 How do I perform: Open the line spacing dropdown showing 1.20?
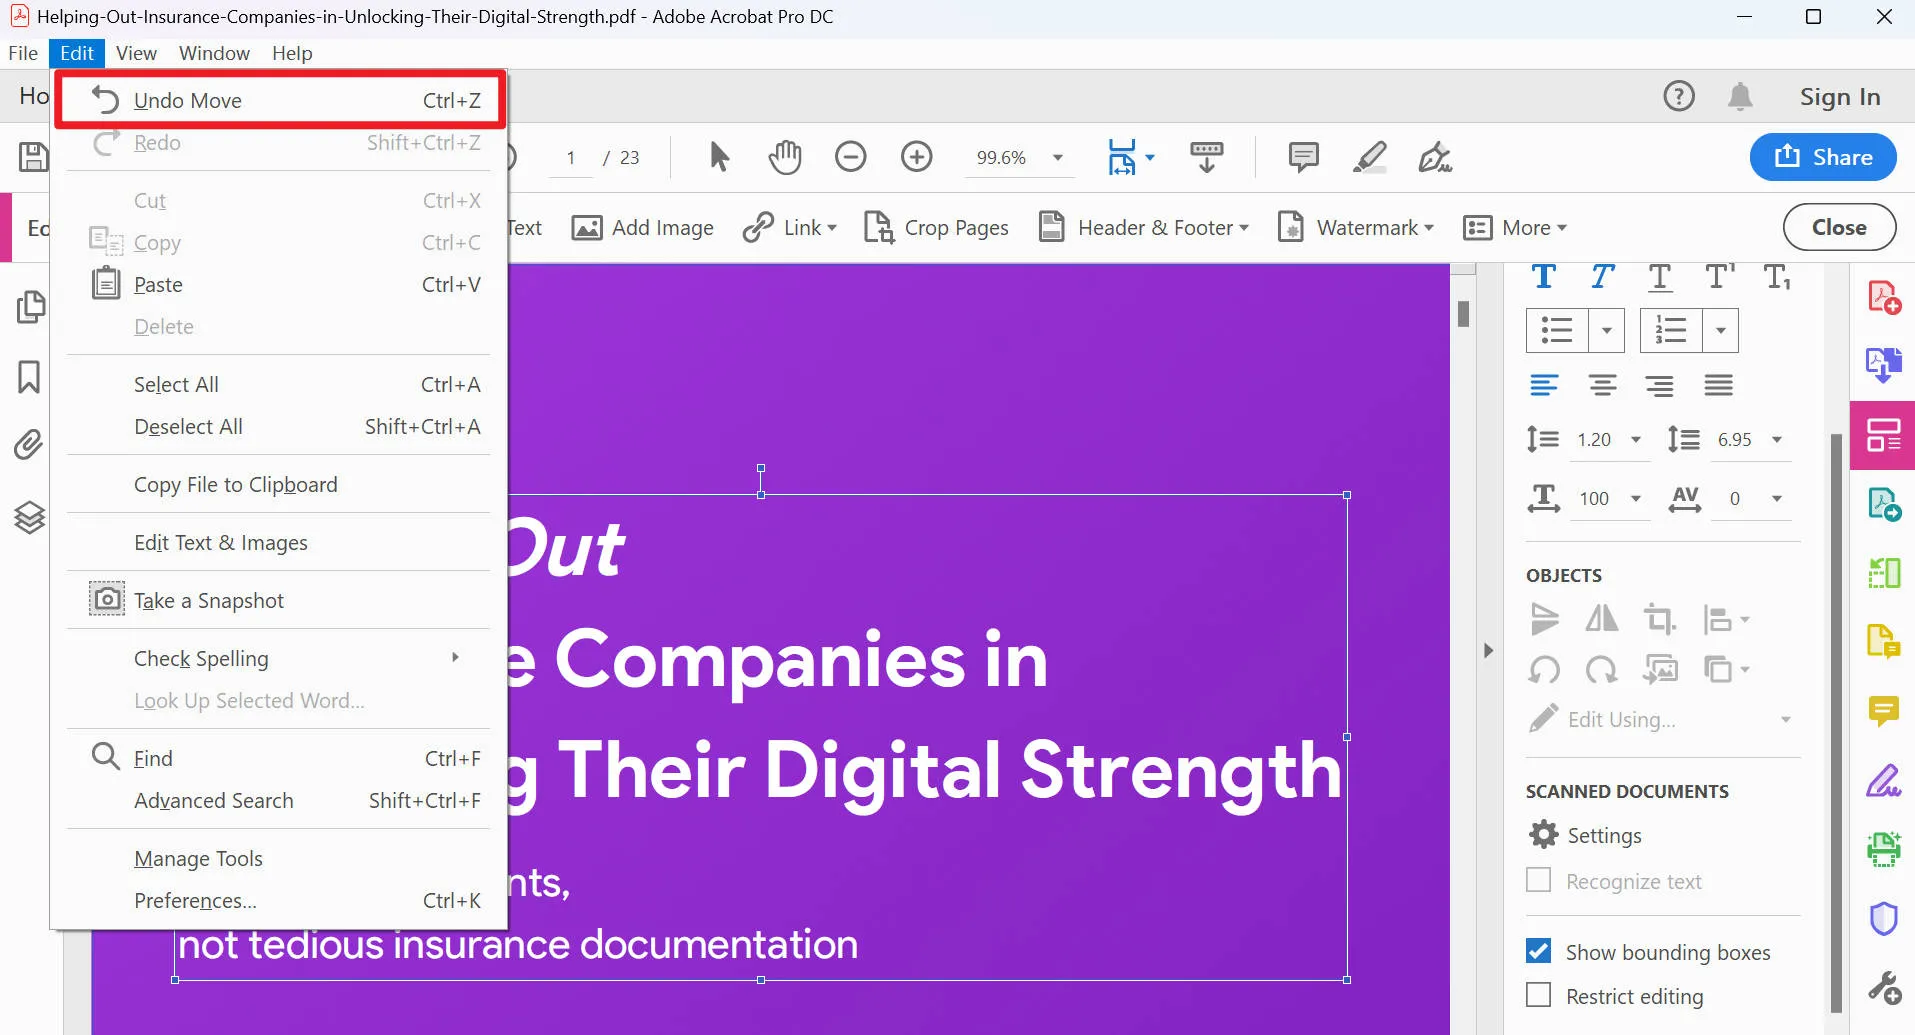1634,439
